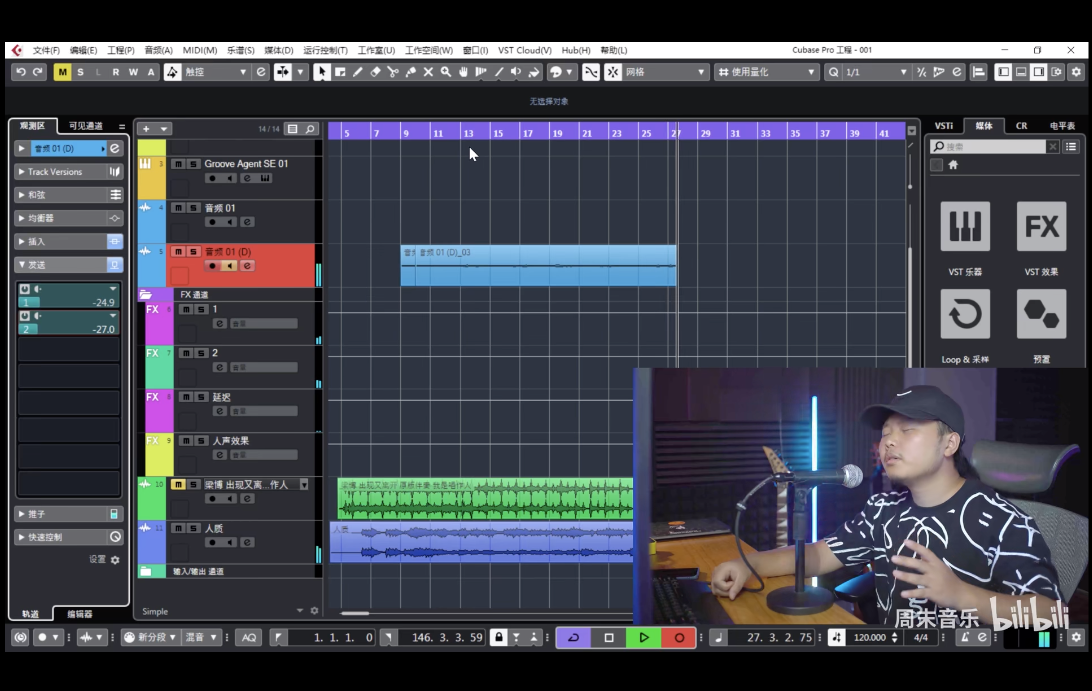
Task: Expand the Track Versions inspector section
Action: 68,171
